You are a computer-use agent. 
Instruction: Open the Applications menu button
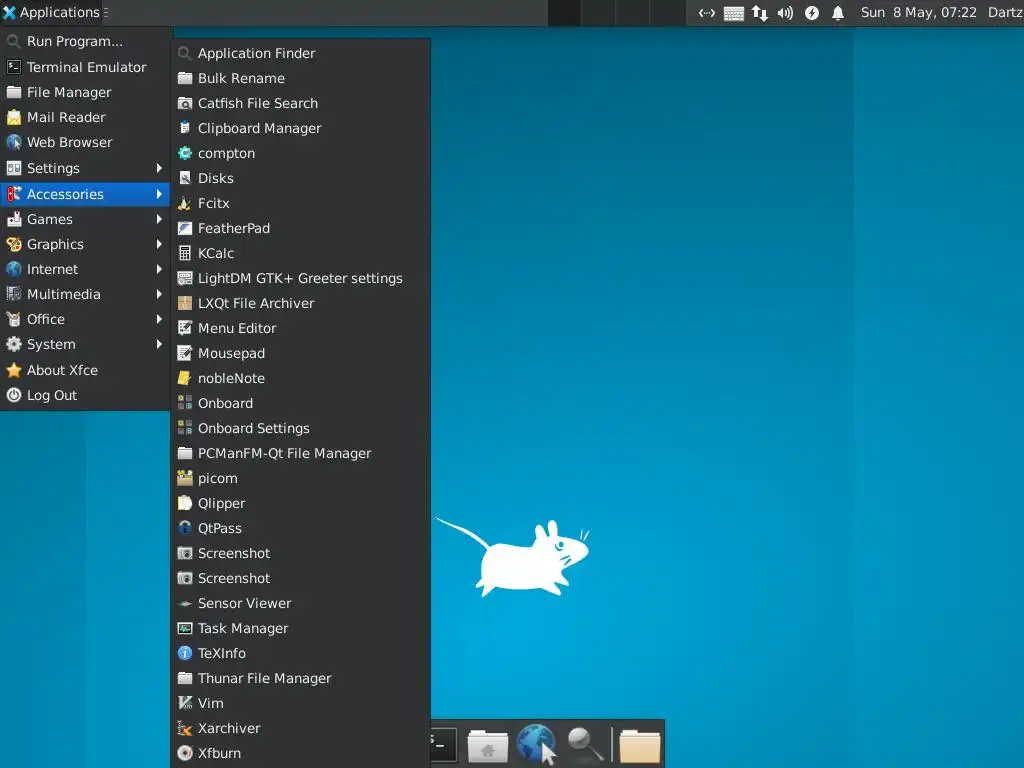click(52, 12)
